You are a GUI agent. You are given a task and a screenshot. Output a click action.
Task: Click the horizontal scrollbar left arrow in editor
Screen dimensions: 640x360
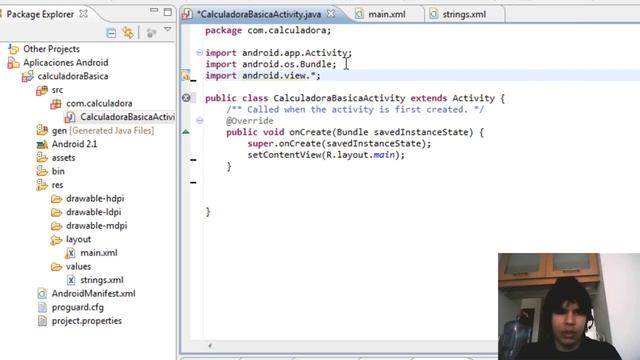tap(210, 346)
